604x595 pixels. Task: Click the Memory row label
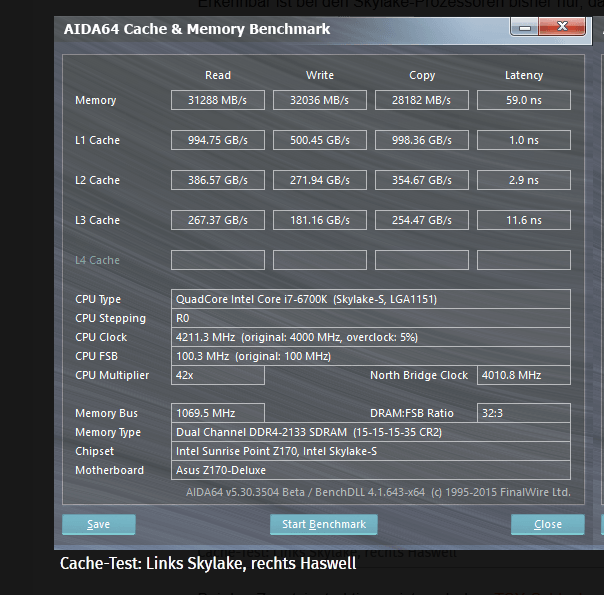pos(96,101)
